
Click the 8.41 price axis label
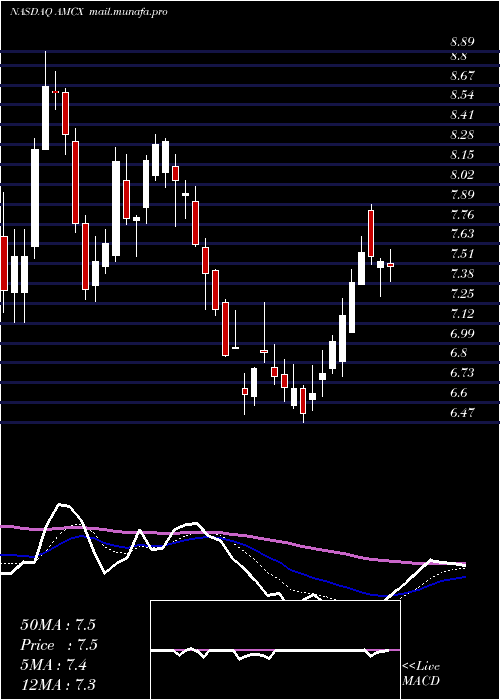pyautogui.click(x=462, y=115)
